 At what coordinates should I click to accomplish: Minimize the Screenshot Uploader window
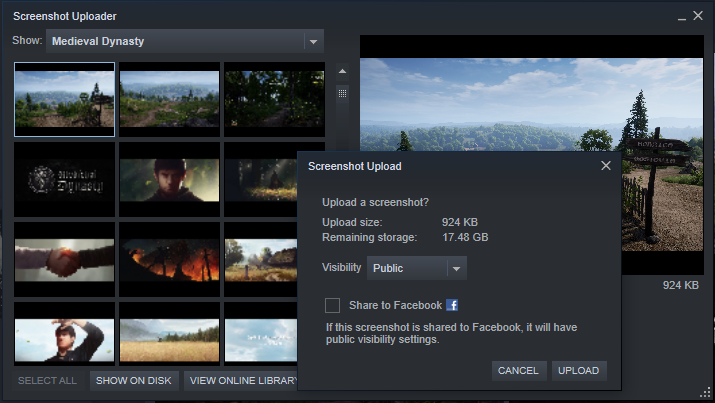pos(682,17)
